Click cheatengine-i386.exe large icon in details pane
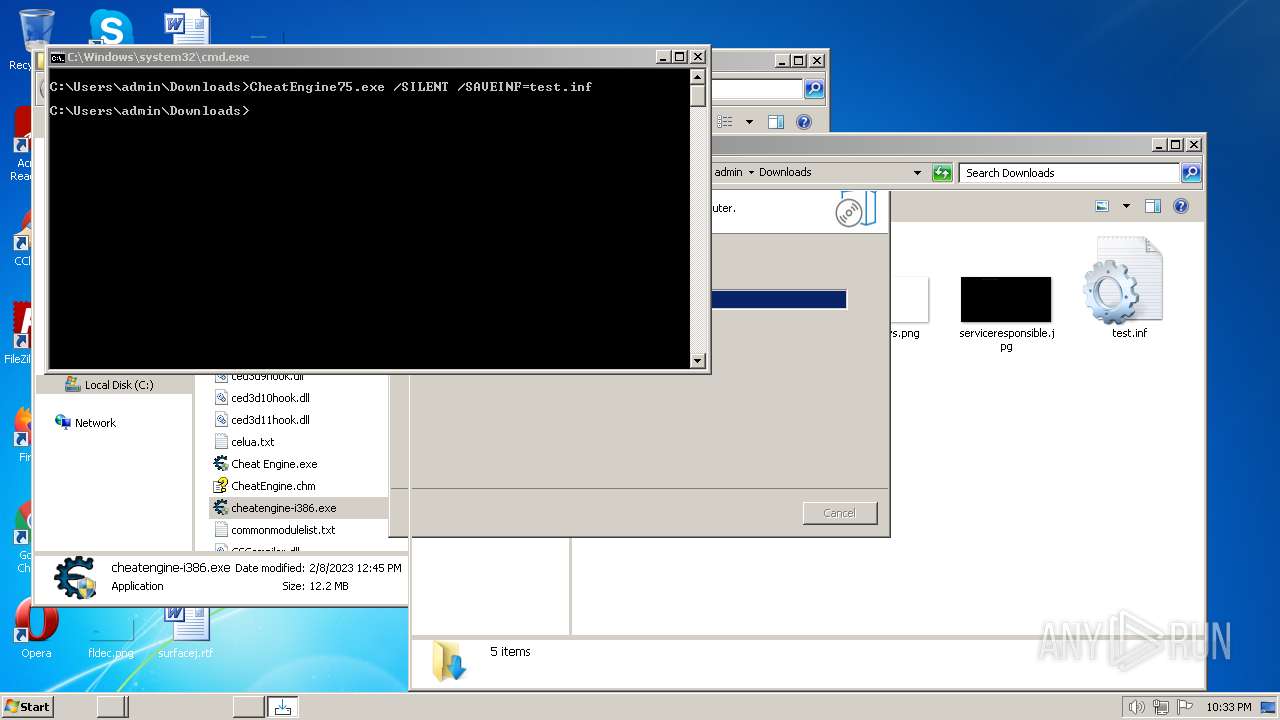Viewport: 1280px width, 720px height. click(75, 577)
